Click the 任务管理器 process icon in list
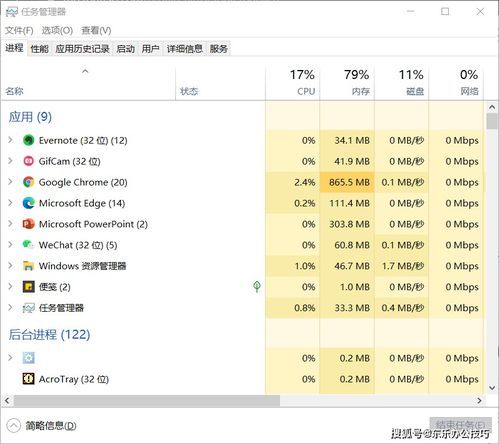This screenshot has width=499, height=444. pyautogui.click(x=29, y=308)
